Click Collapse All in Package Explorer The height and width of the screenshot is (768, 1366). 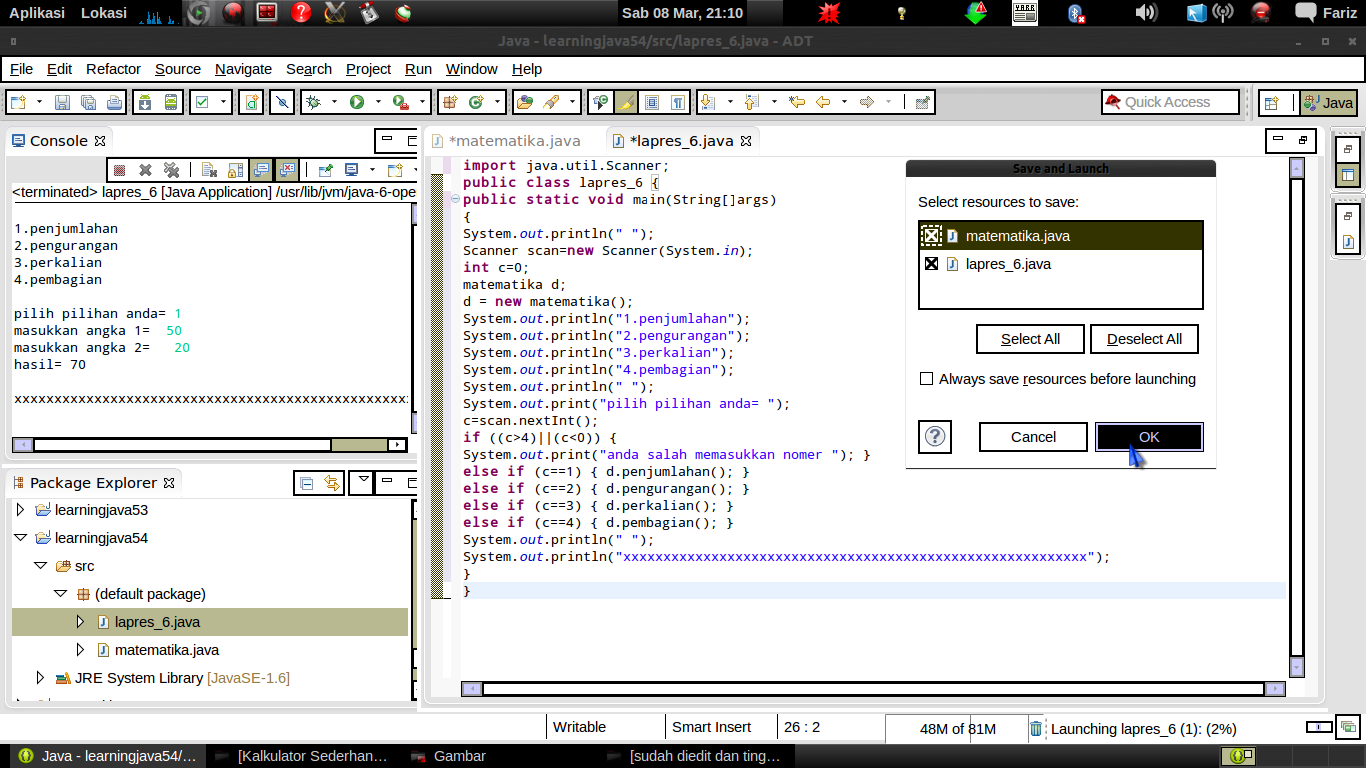[307, 483]
